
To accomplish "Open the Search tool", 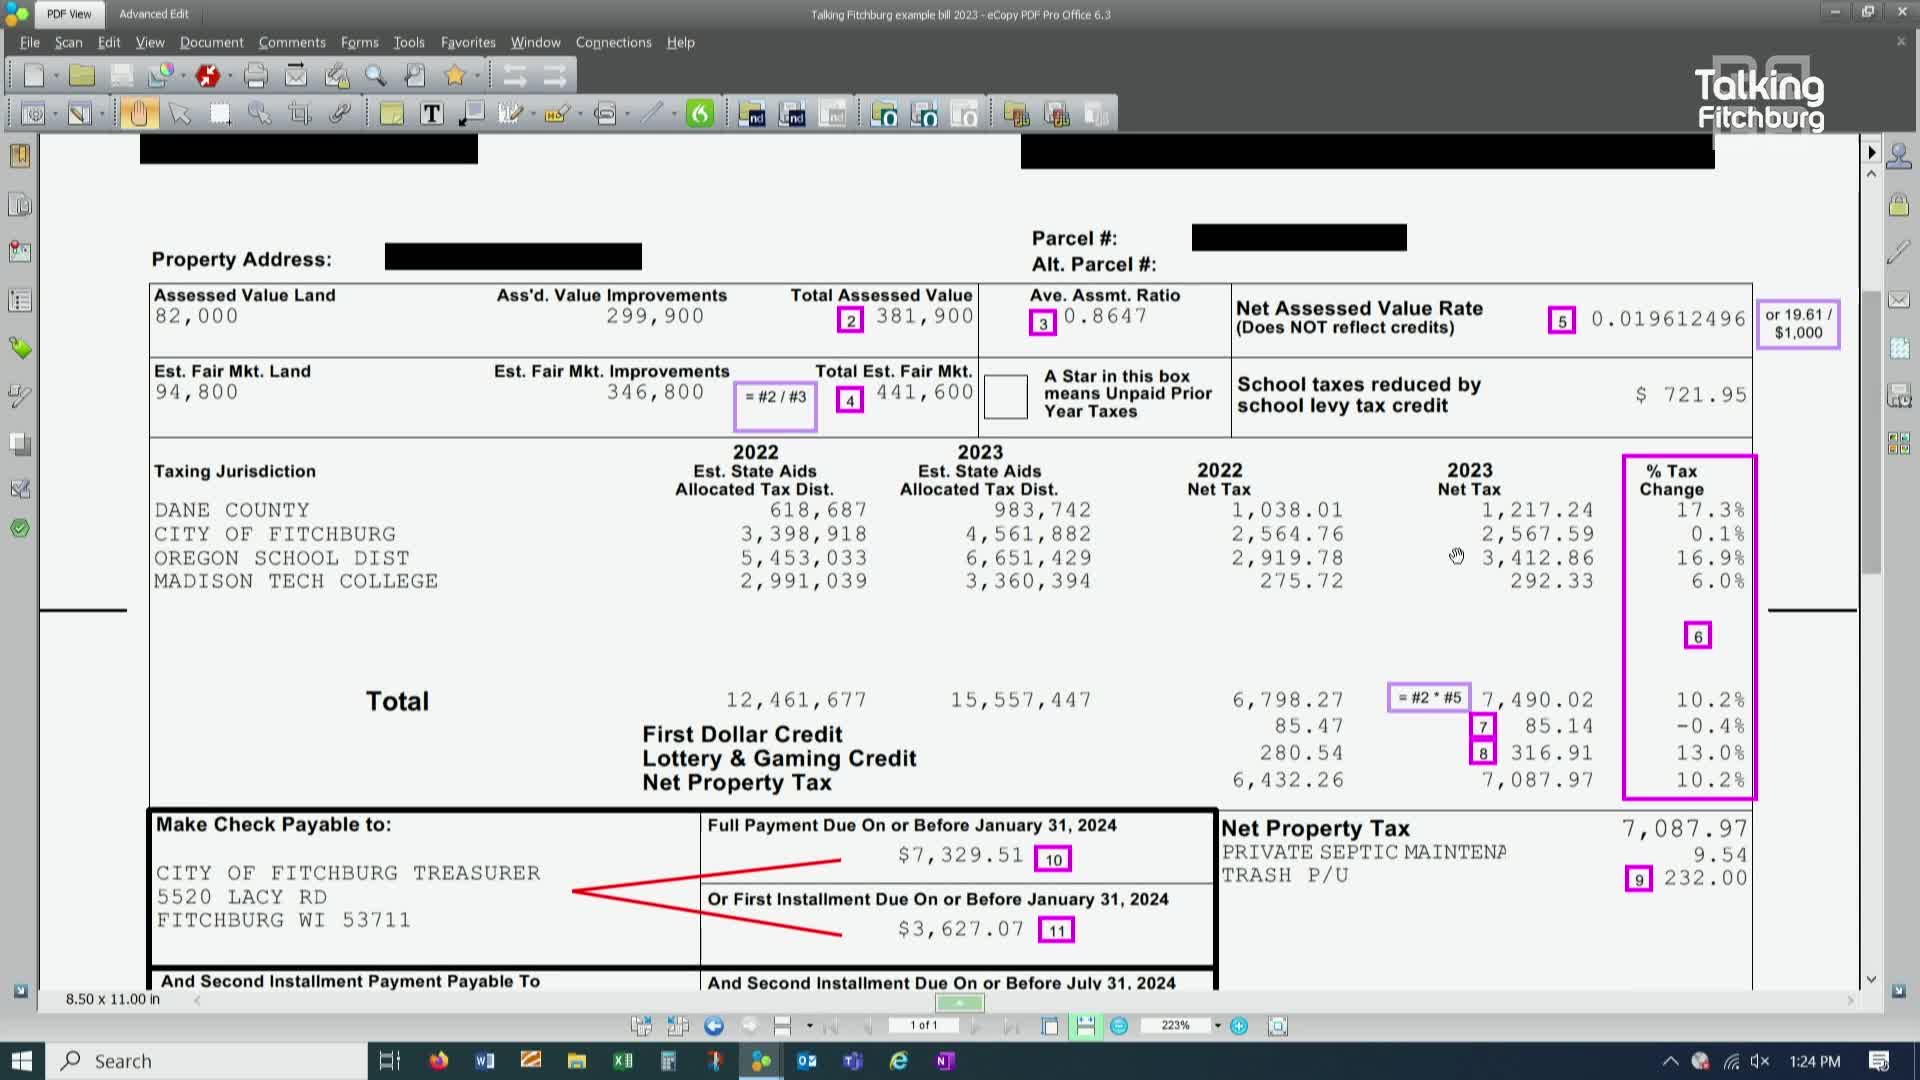I will (375, 75).
